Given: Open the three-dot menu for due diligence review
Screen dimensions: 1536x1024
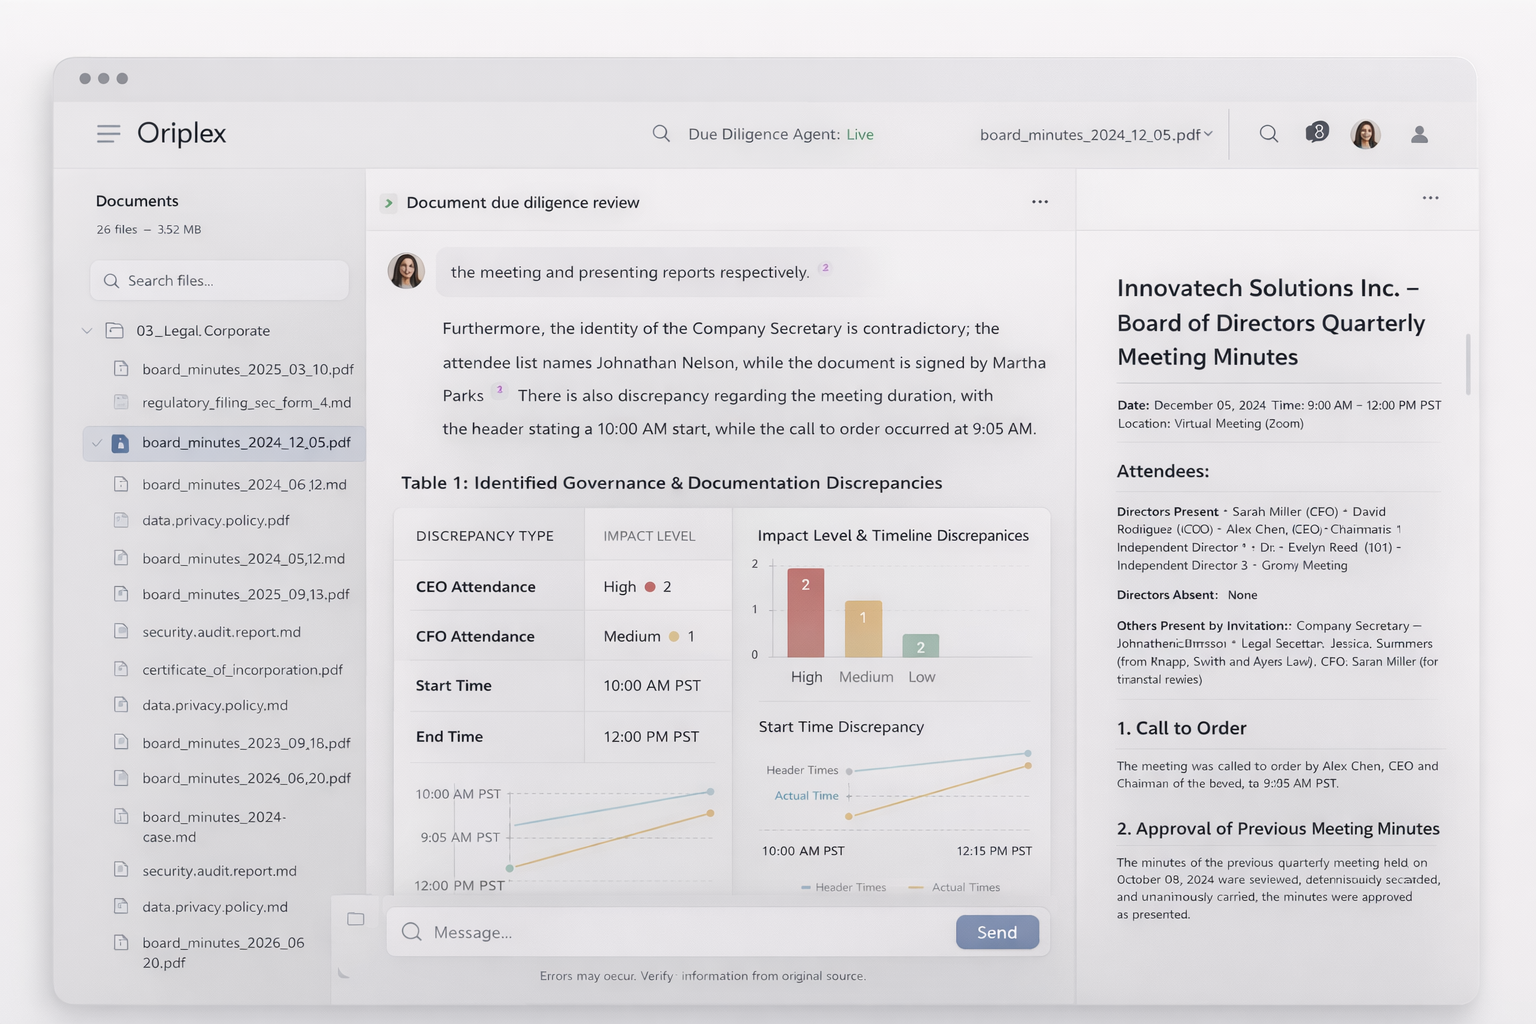Looking at the screenshot, I should (1040, 202).
